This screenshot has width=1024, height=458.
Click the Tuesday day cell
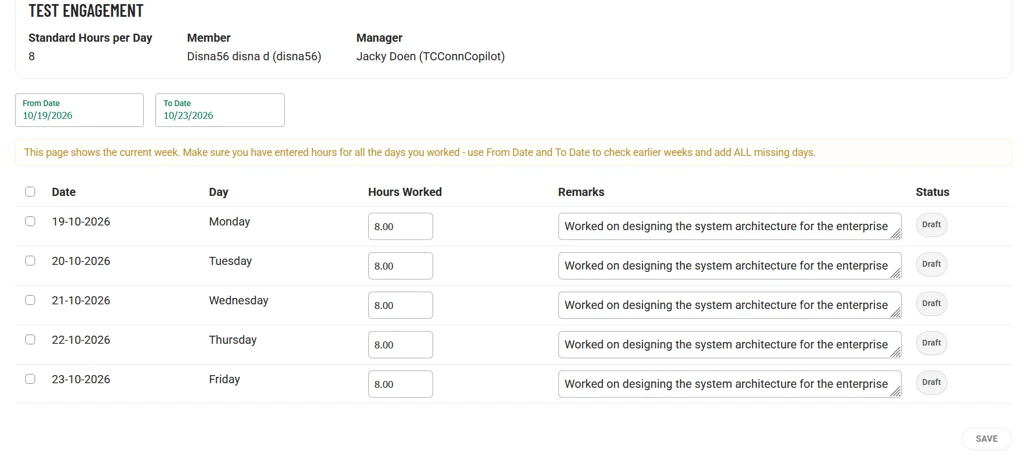tap(231, 261)
